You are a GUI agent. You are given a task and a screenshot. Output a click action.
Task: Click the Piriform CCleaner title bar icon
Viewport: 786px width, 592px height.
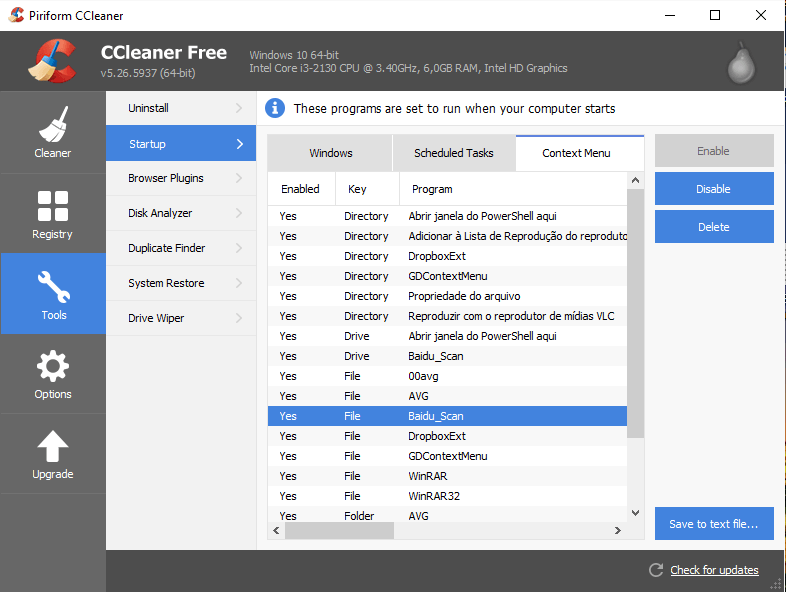17,16
